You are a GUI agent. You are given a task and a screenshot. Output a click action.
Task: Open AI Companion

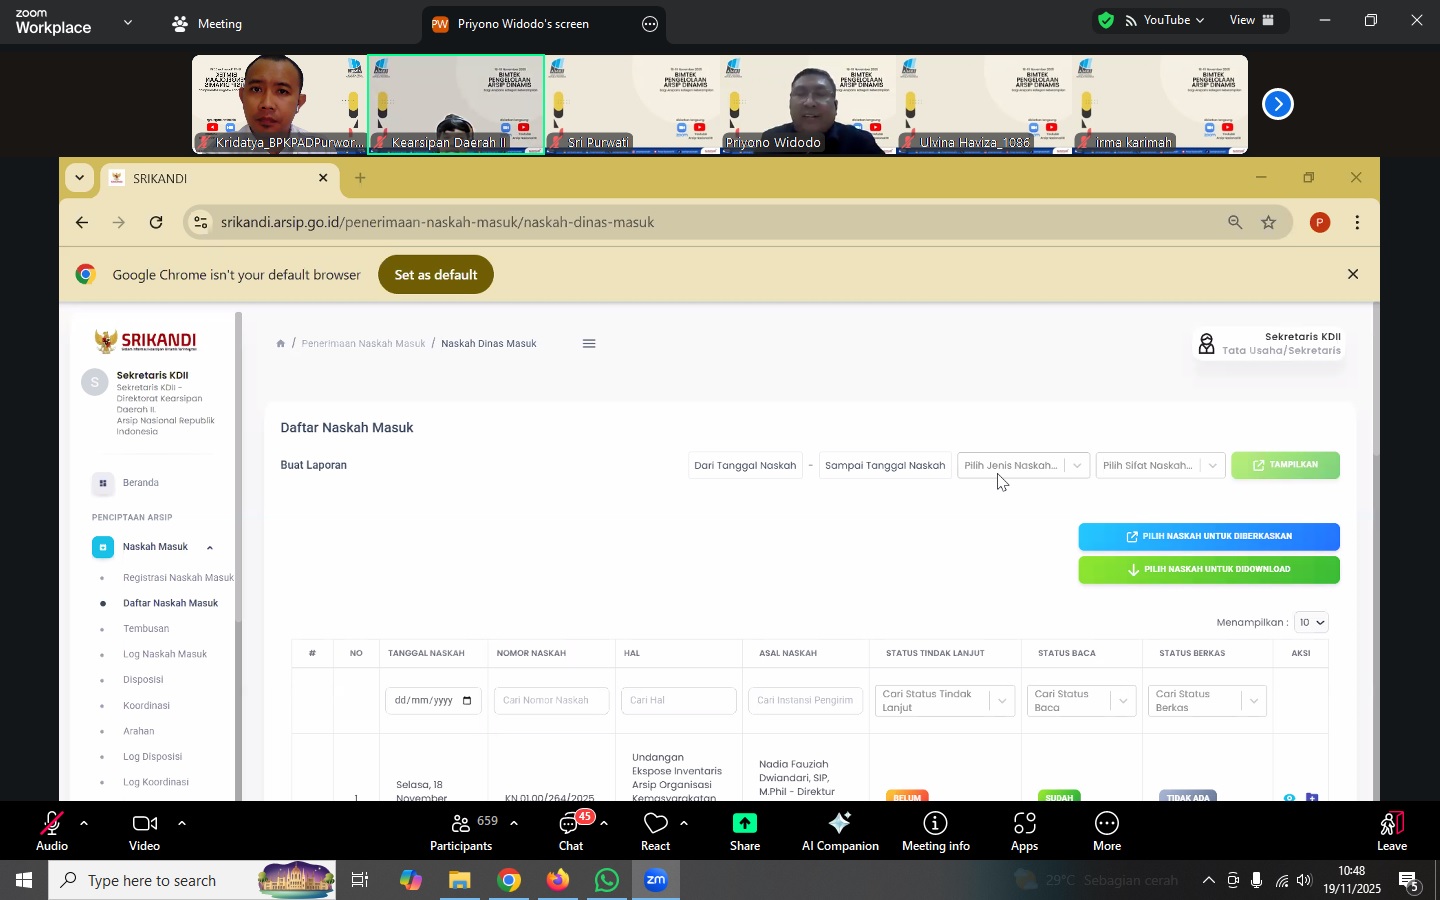point(840,830)
